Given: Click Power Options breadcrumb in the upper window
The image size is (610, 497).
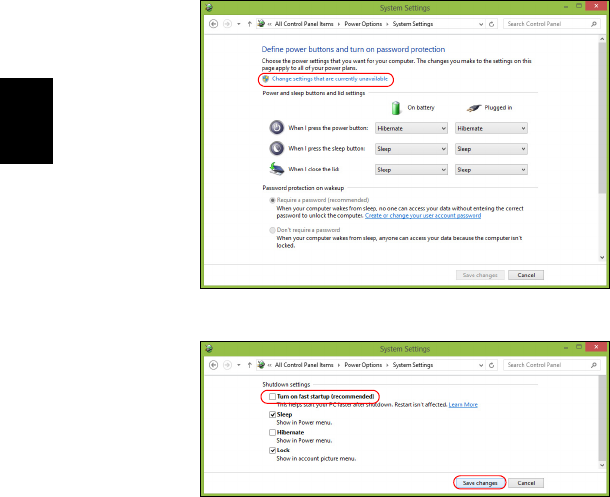Looking at the screenshot, I should [x=363, y=24].
